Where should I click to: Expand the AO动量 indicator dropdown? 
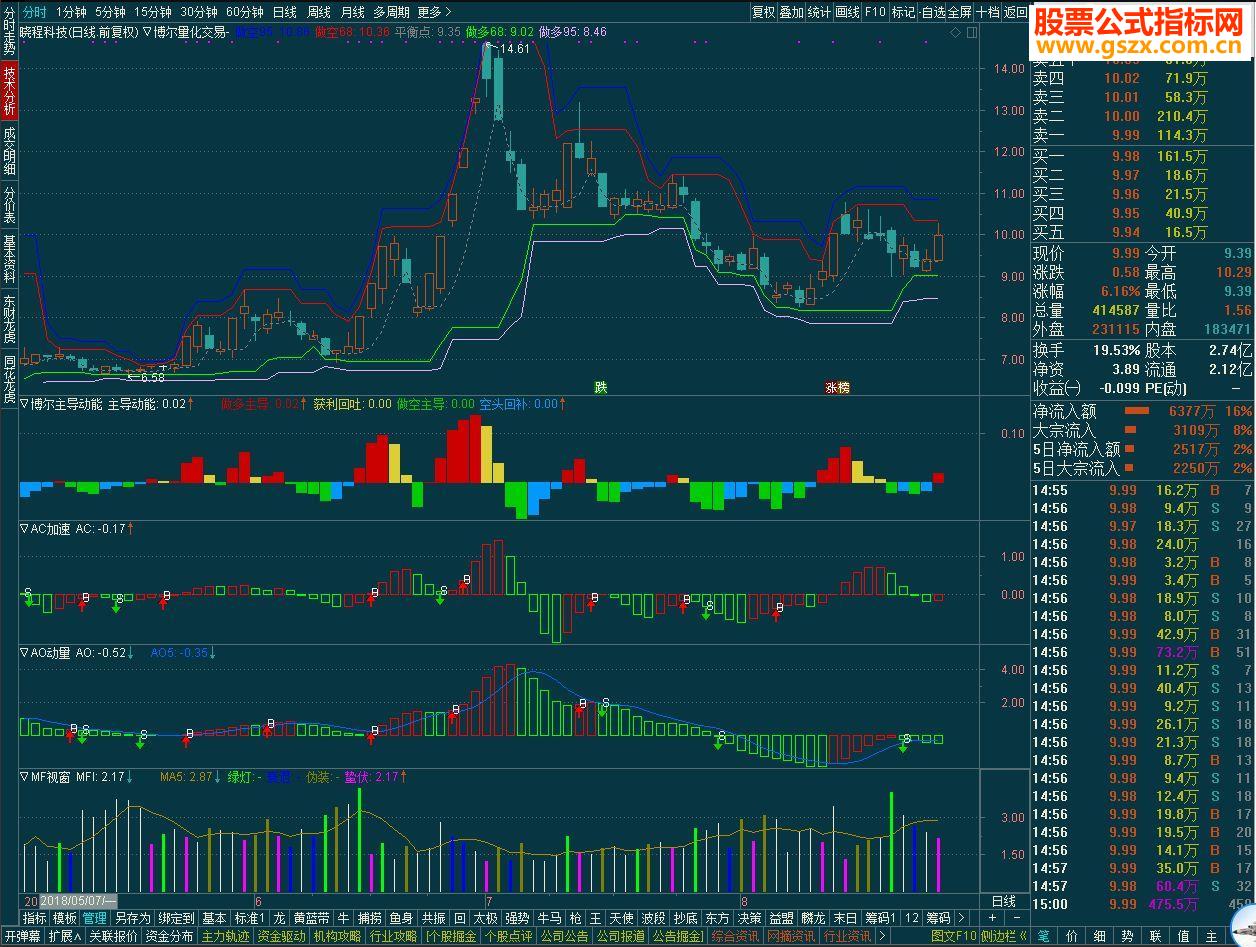(25, 652)
